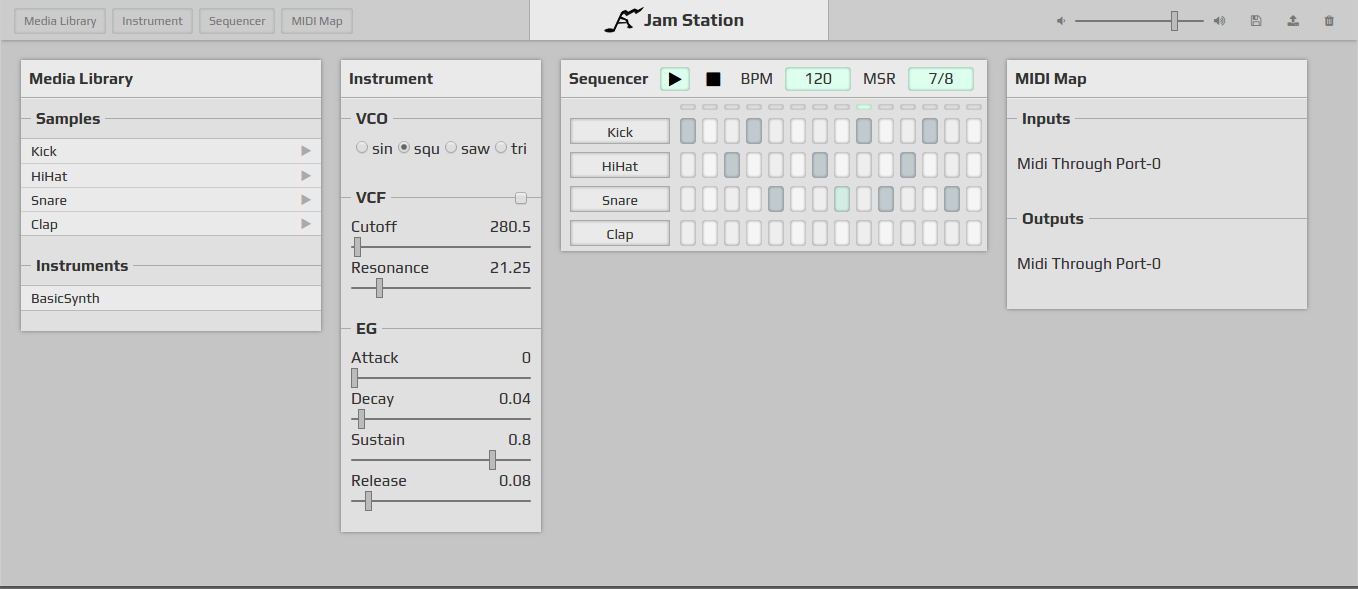Click the BPM field showing 120
The image size is (1358, 589).
point(818,79)
